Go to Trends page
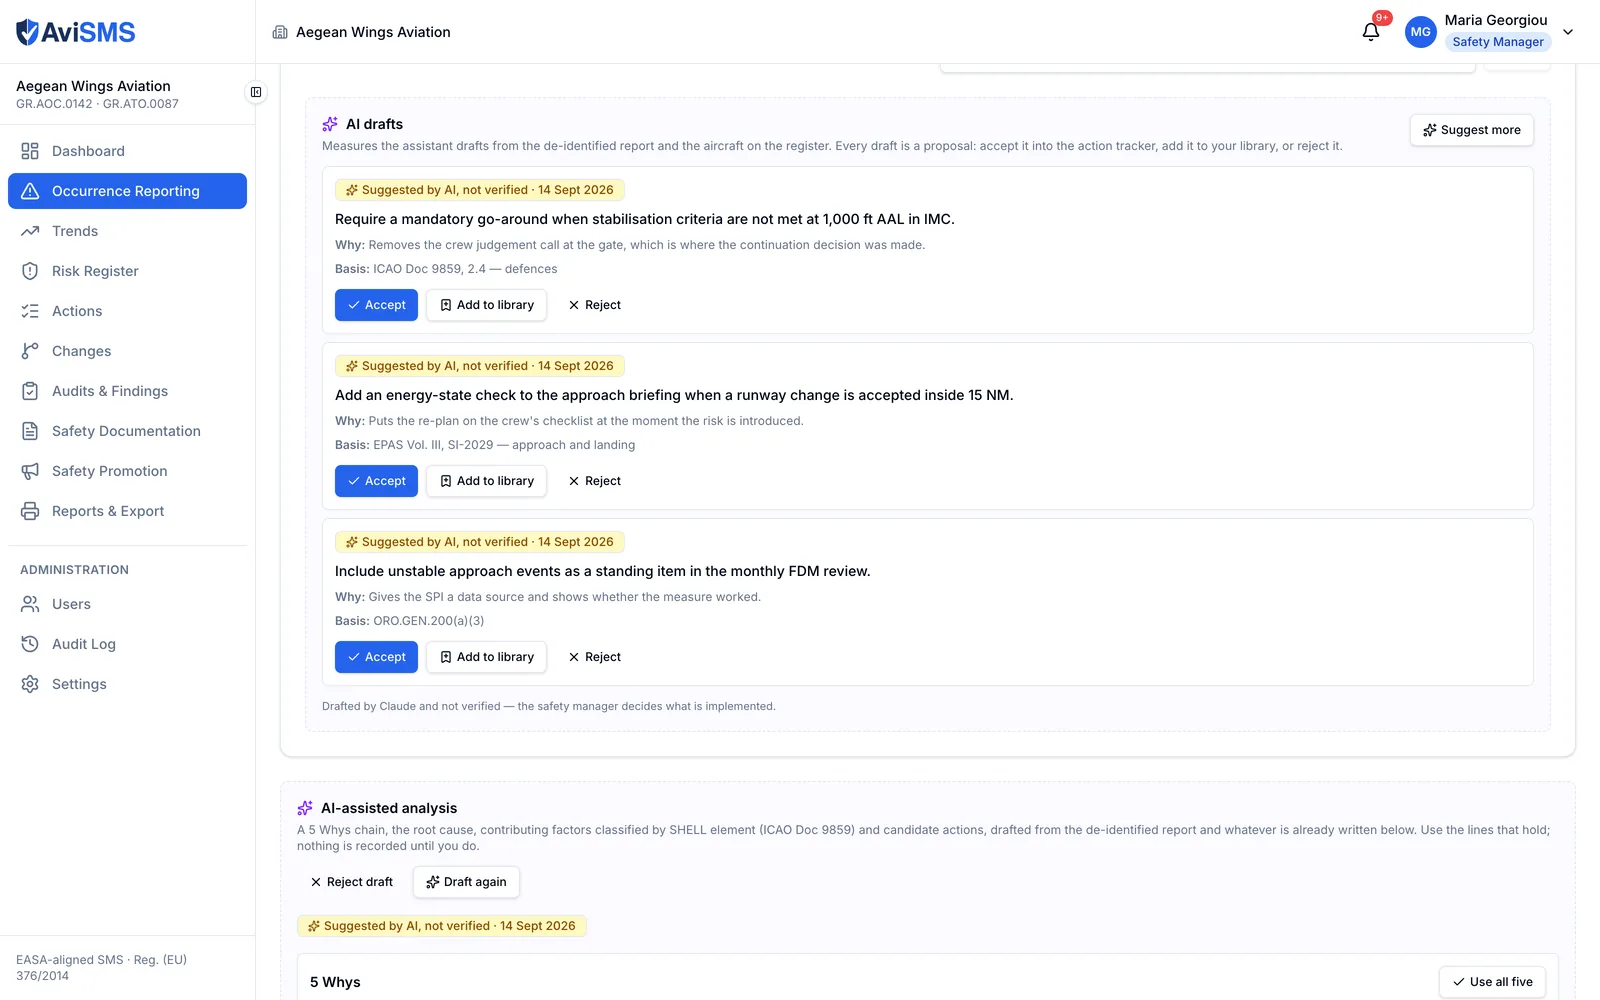The image size is (1600, 1000). pos(127,231)
